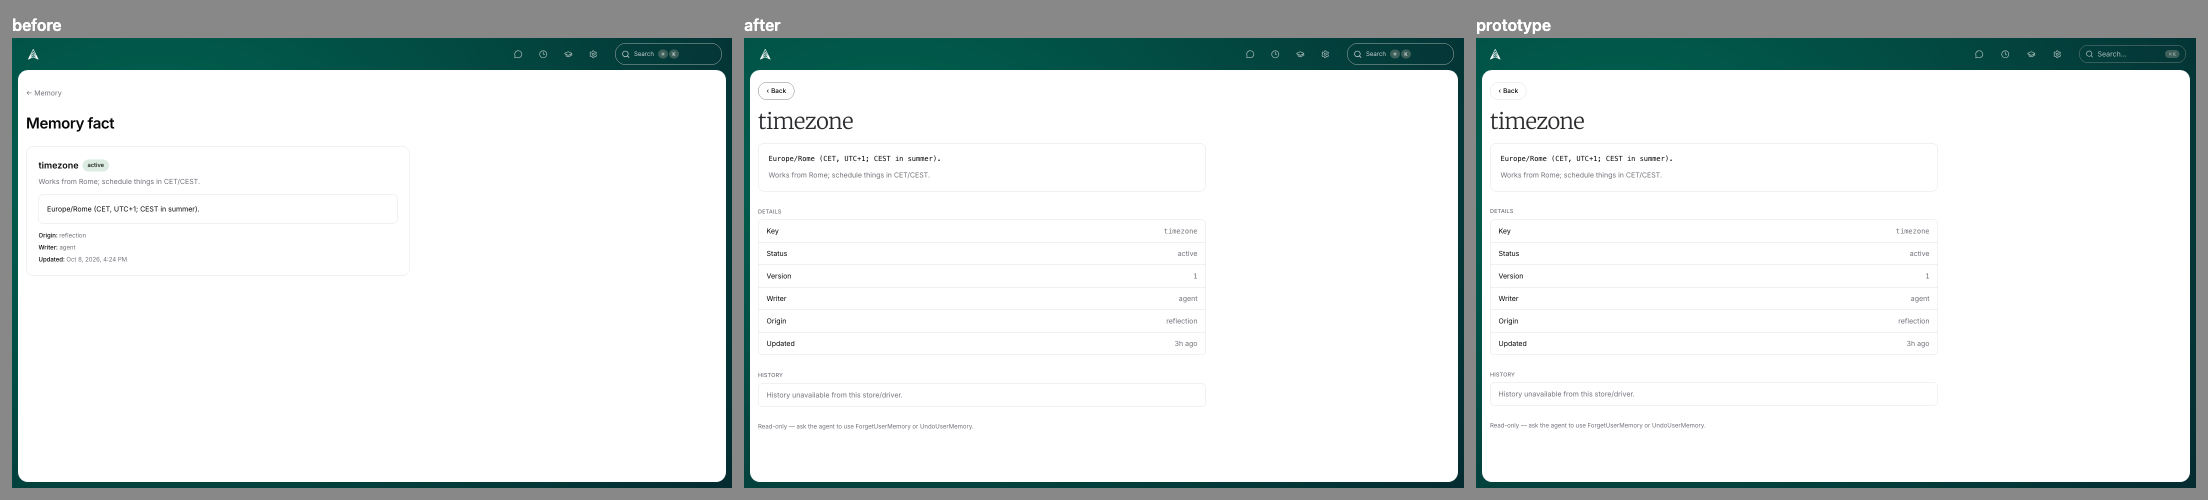Click the '3h ago' value in the after panel
This screenshot has height=500, width=2208.
[1186, 344]
